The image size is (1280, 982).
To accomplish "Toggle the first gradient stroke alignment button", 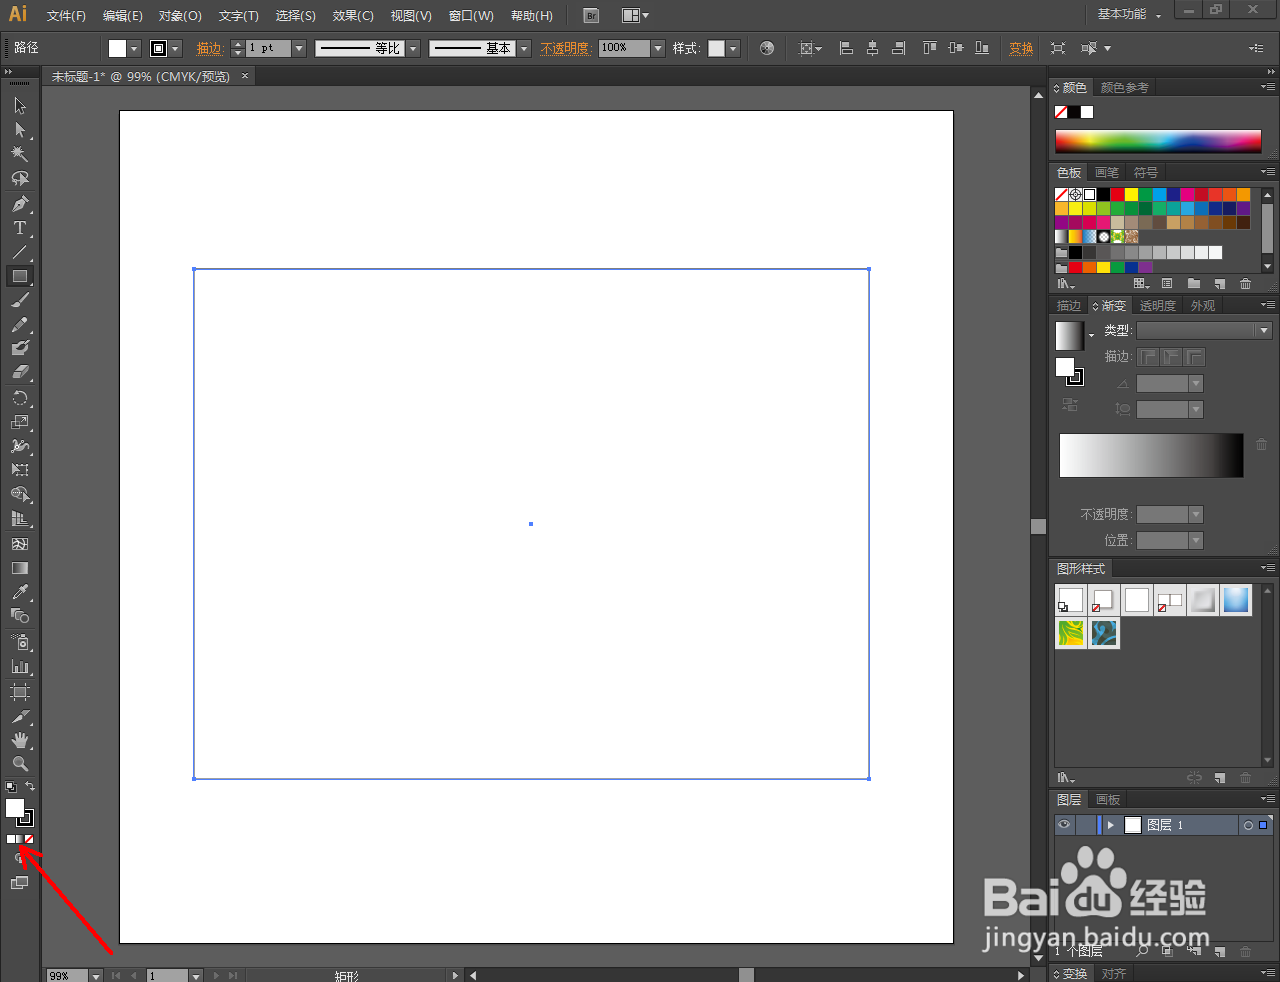I will pos(1148,357).
